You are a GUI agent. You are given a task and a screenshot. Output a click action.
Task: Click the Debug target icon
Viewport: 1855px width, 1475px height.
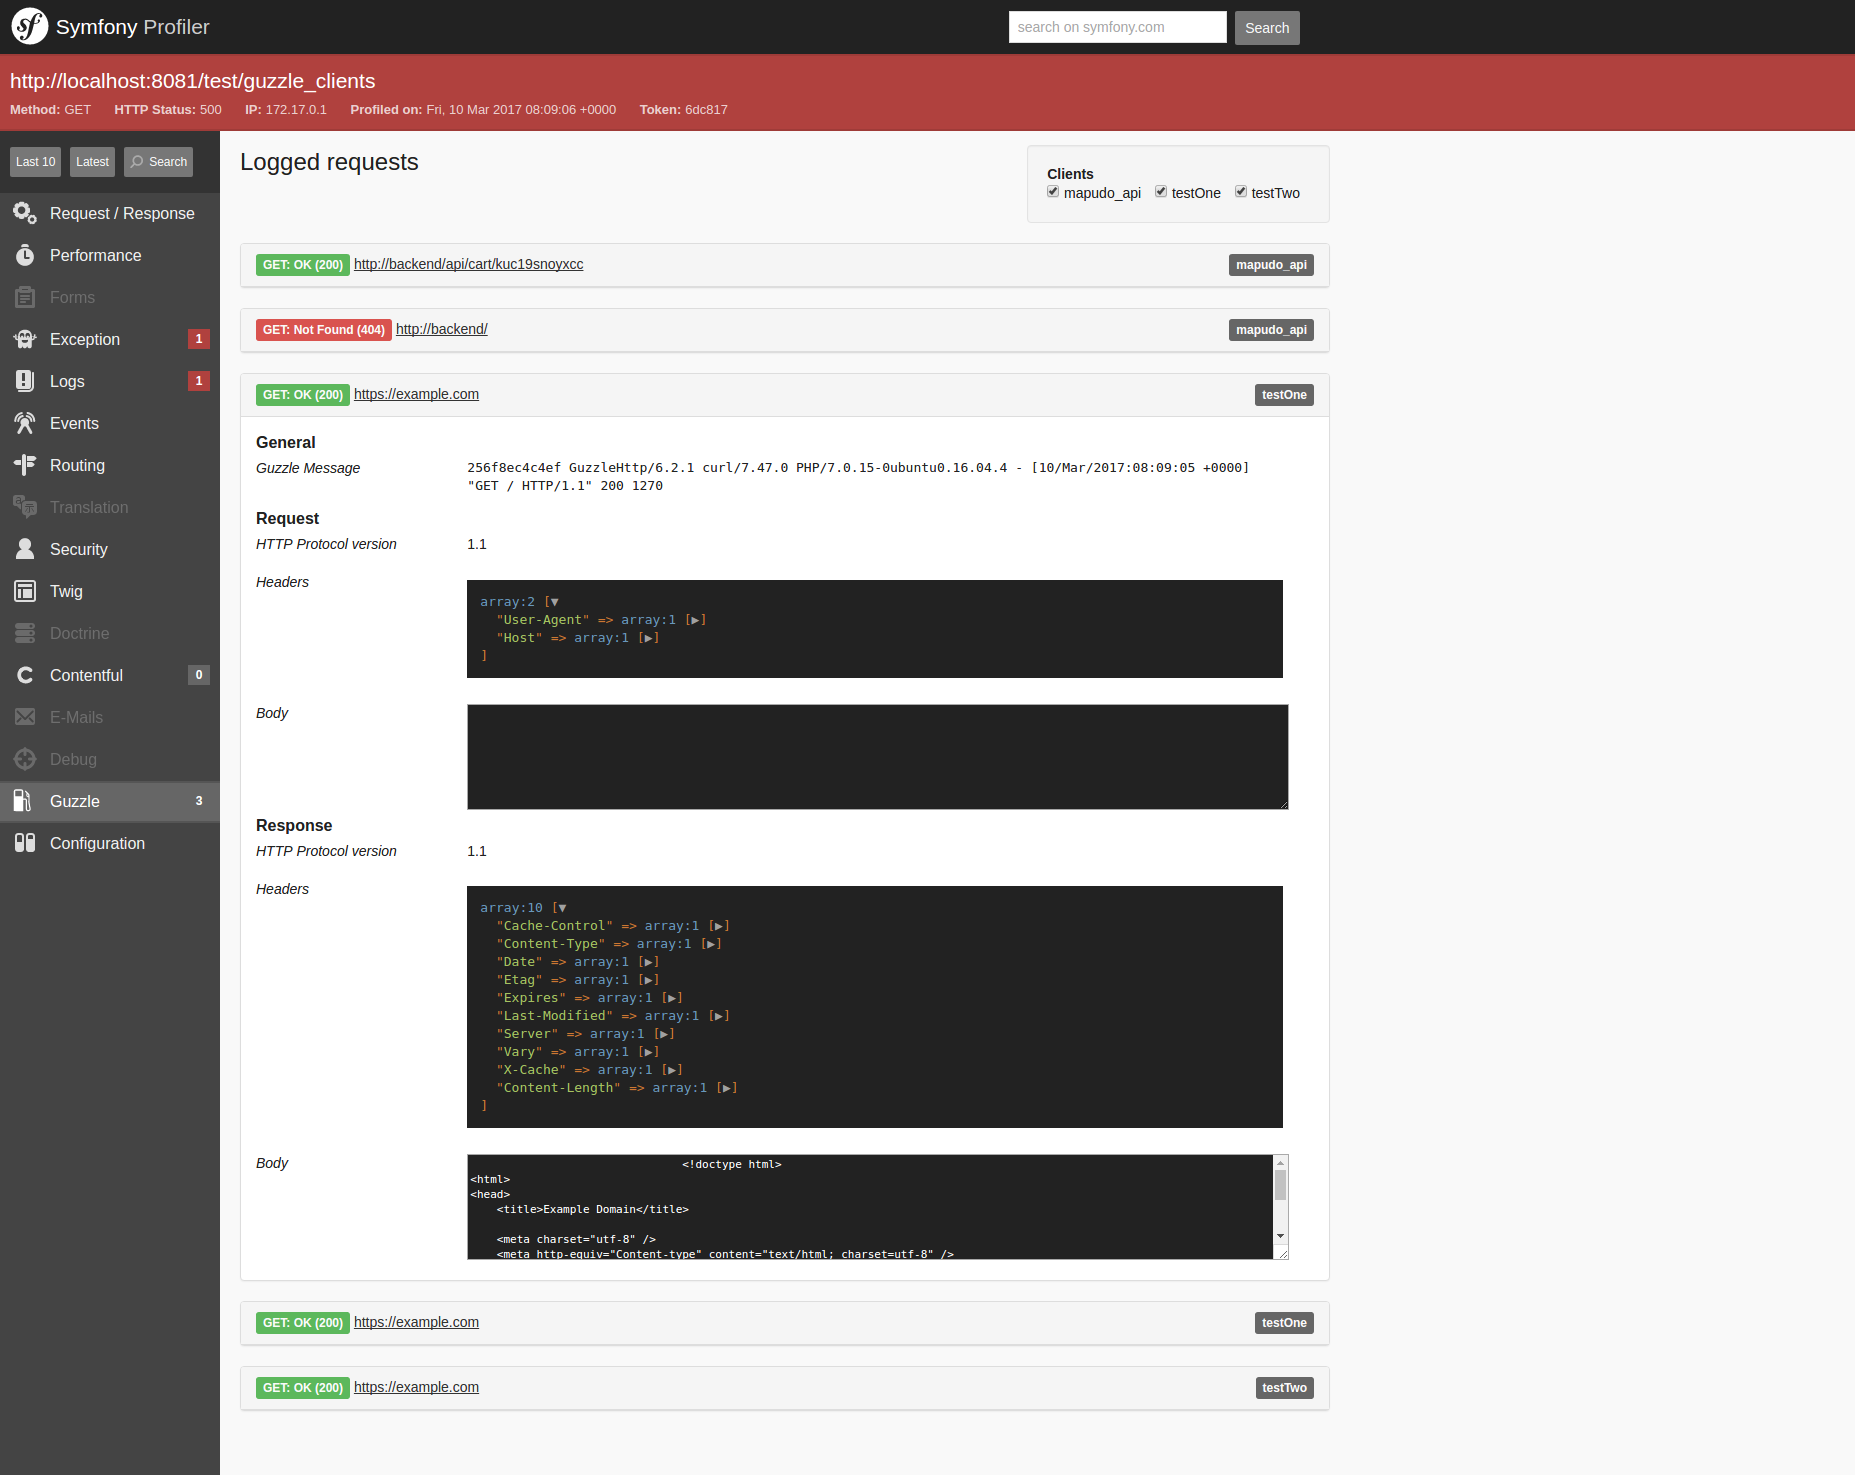(25, 759)
